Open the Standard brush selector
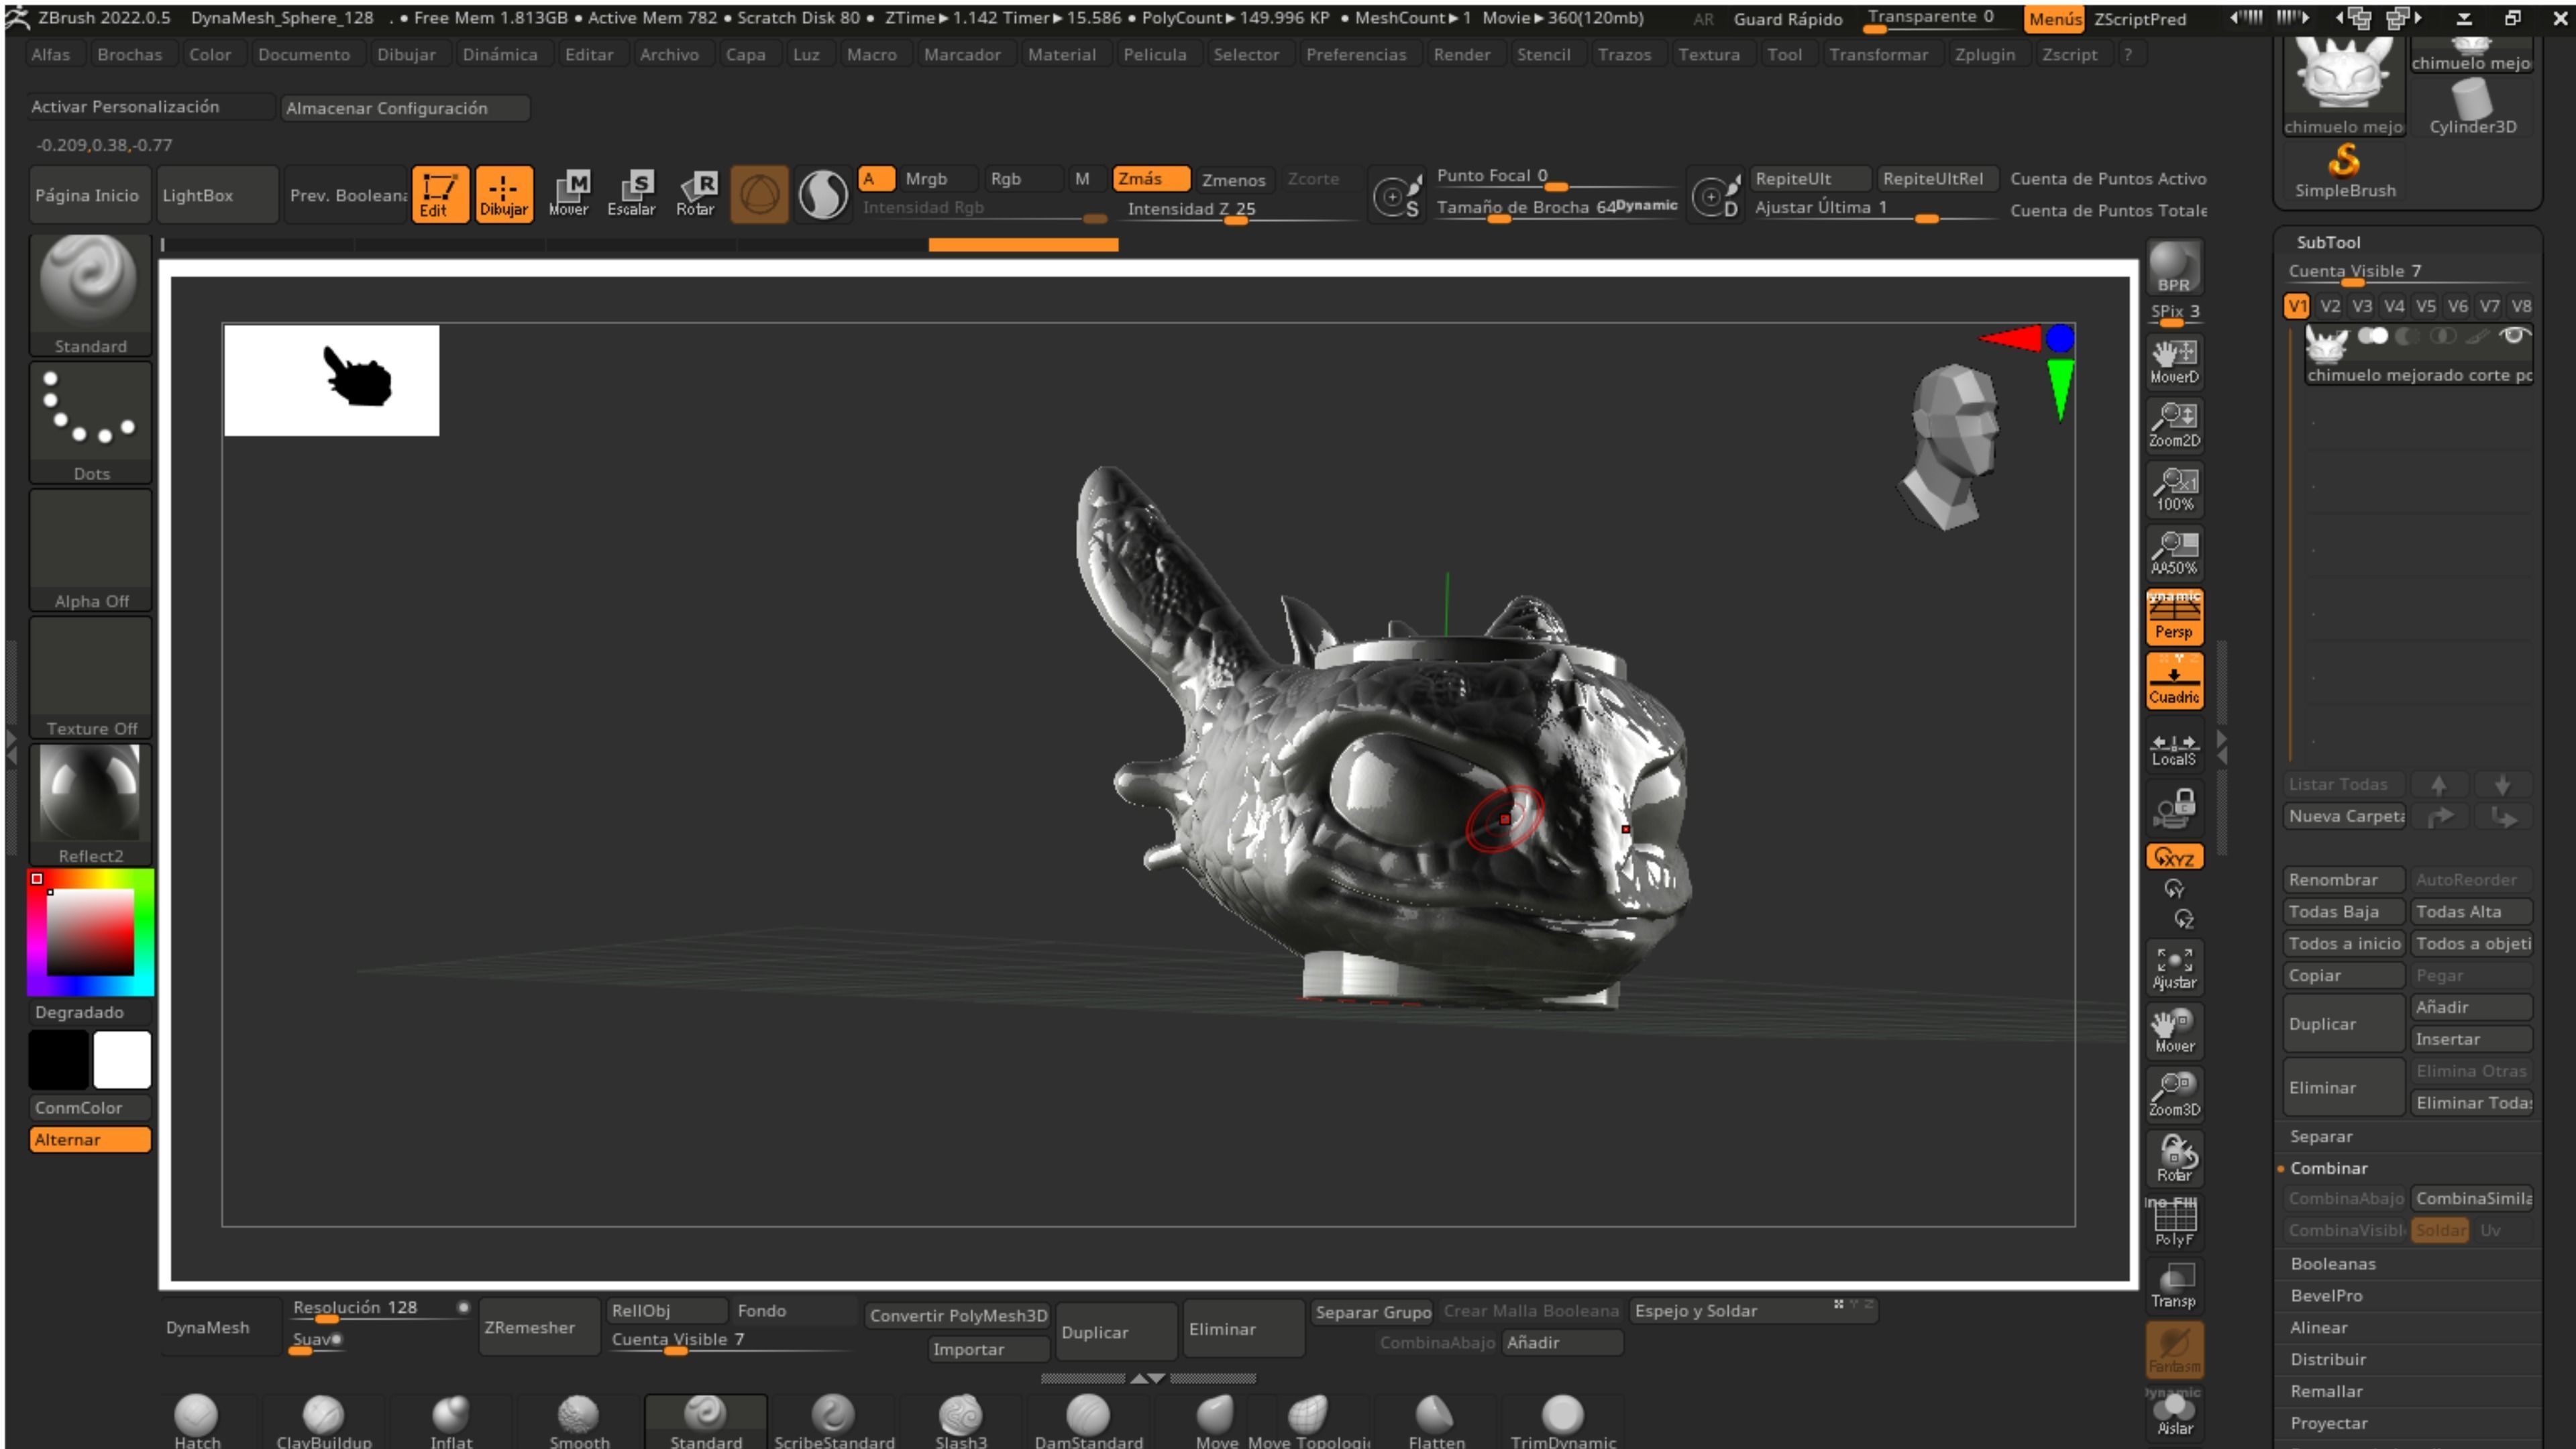Image resolution: width=2576 pixels, height=1449 pixels. click(x=91, y=296)
